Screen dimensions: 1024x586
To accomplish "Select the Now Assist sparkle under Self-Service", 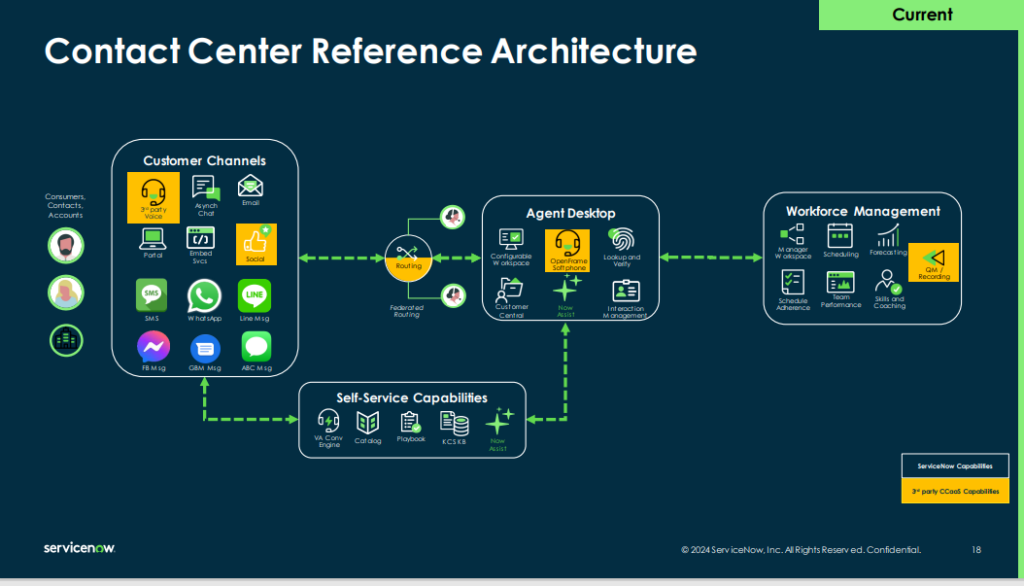I will pos(497,421).
